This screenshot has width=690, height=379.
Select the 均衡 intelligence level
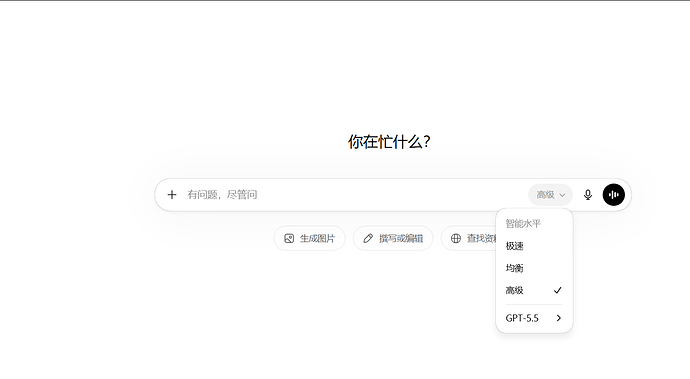[534, 268]
